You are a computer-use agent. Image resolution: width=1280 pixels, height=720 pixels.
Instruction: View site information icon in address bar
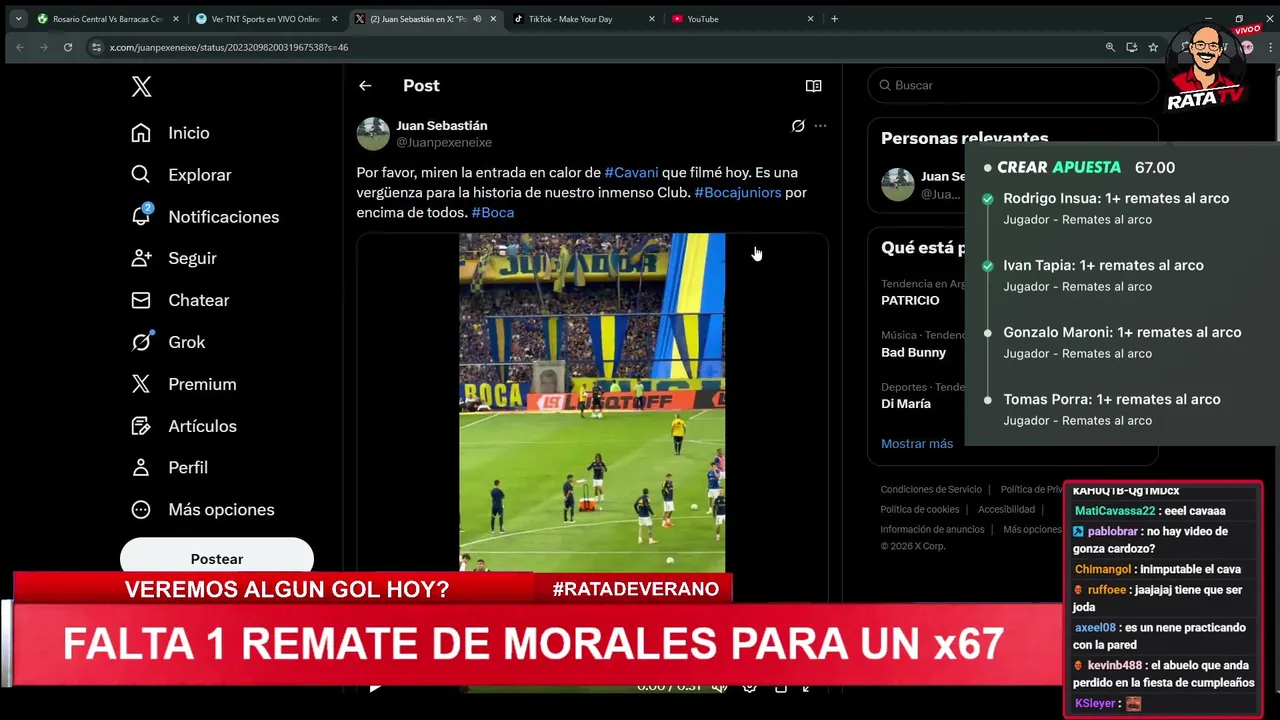click(96, 47)
